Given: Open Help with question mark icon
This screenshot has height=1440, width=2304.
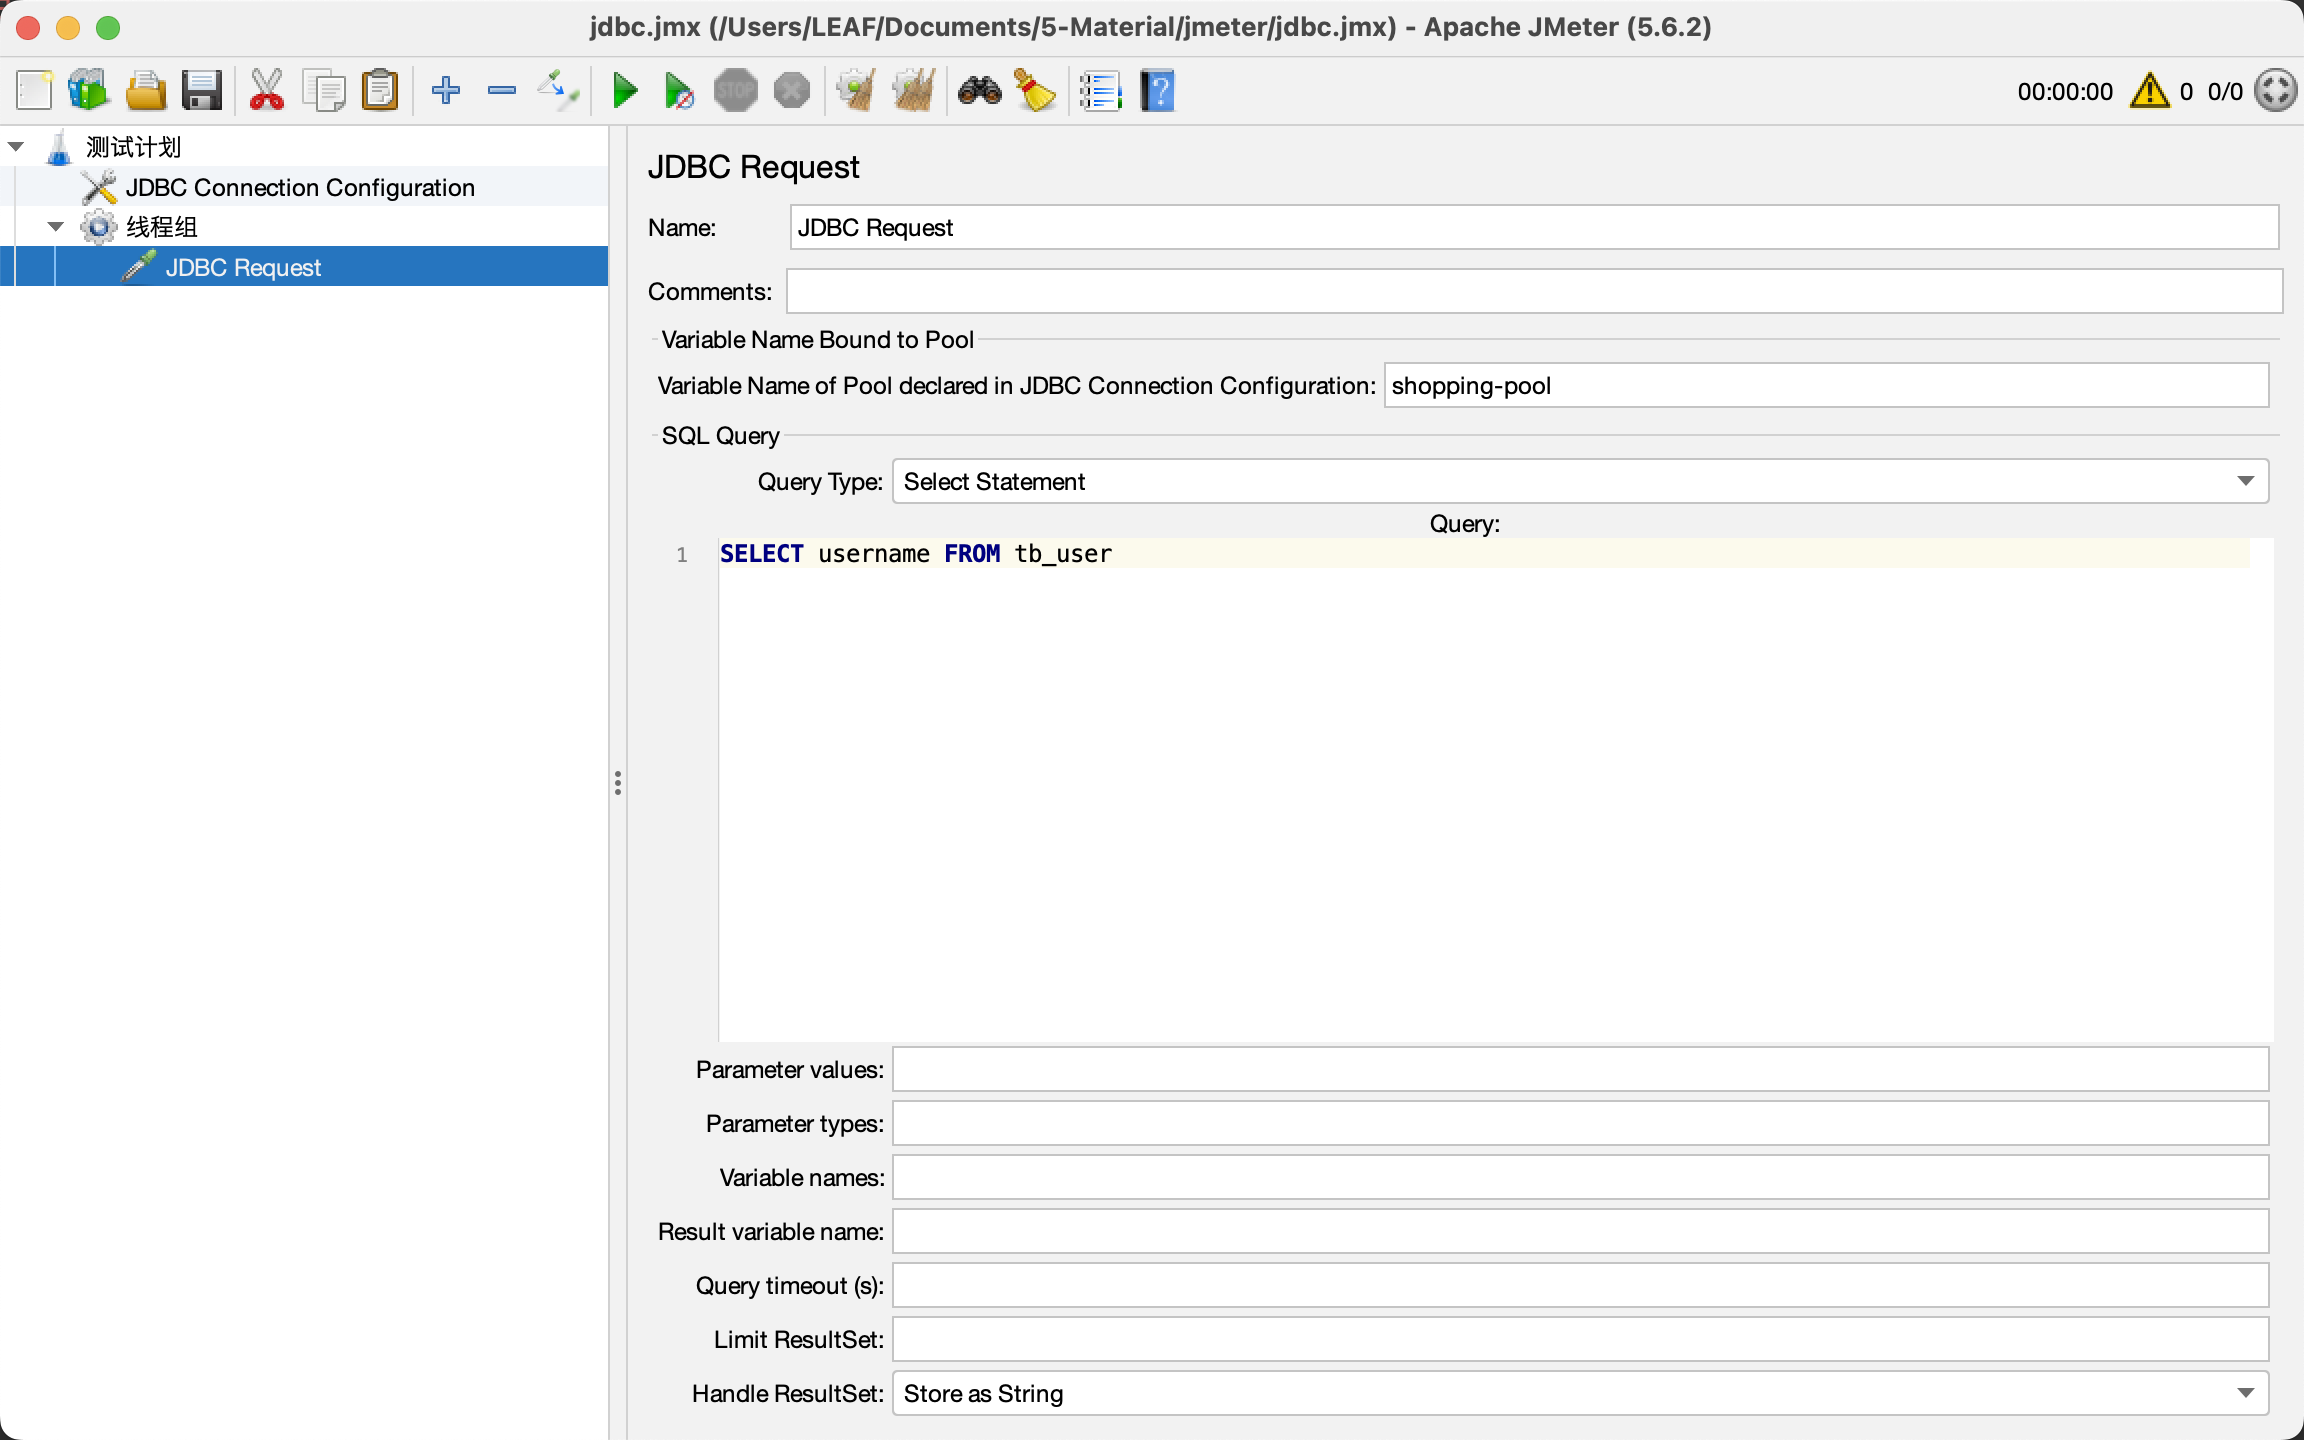Looking at the screenshot, I should tap(1158, 91).
